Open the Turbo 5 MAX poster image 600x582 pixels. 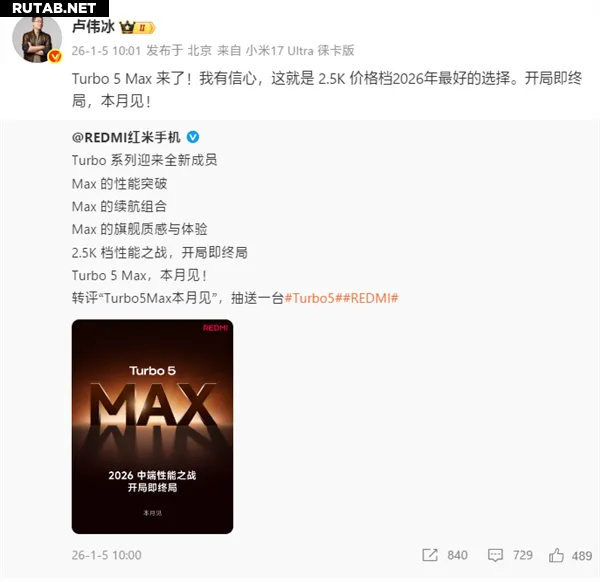click(x=152, y=426)
